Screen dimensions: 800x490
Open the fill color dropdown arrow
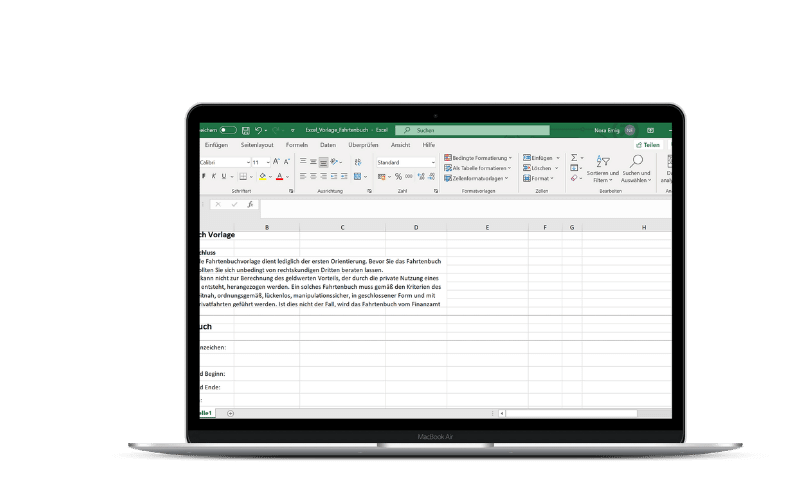270,177
